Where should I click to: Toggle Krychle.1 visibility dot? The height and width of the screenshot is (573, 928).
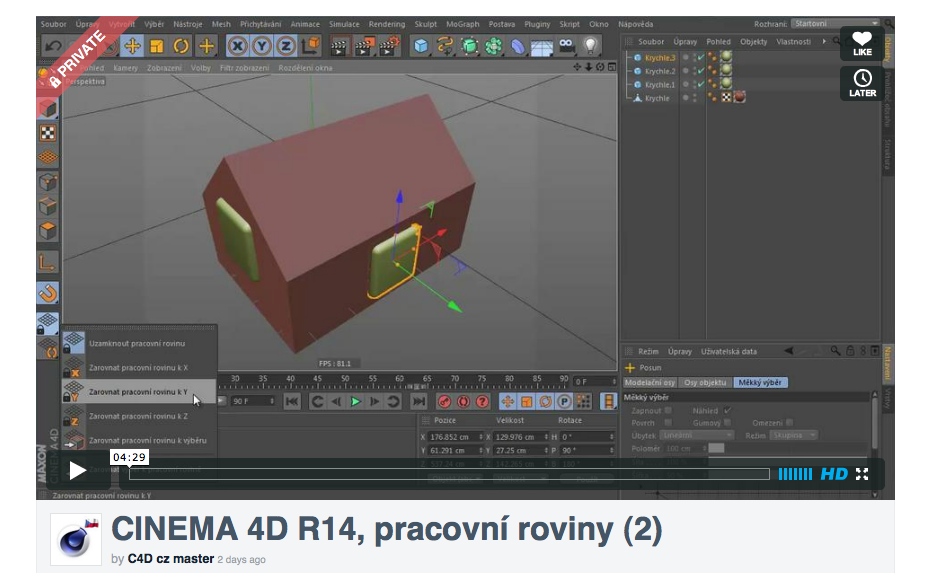click(685, 84)
